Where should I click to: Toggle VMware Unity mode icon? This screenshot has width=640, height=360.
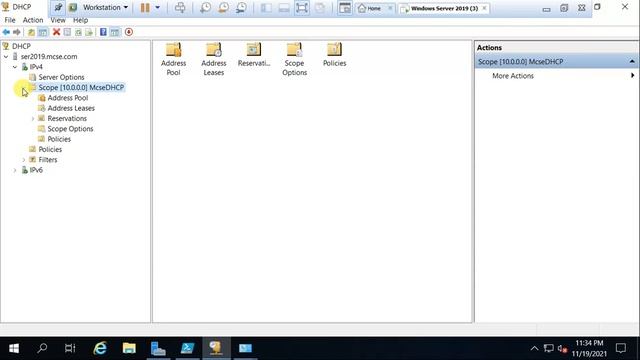tap(320, 8)
